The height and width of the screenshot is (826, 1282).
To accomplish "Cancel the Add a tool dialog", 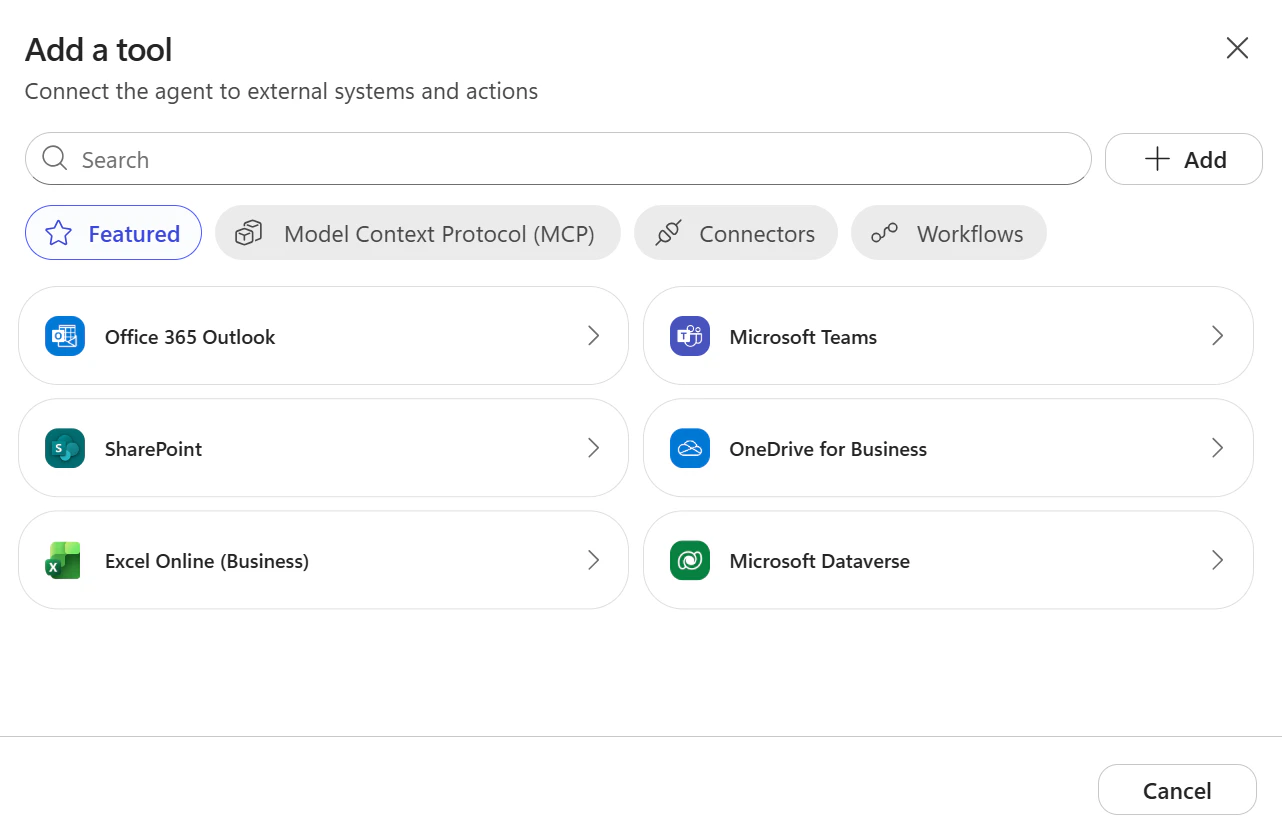I will 1177,790.
